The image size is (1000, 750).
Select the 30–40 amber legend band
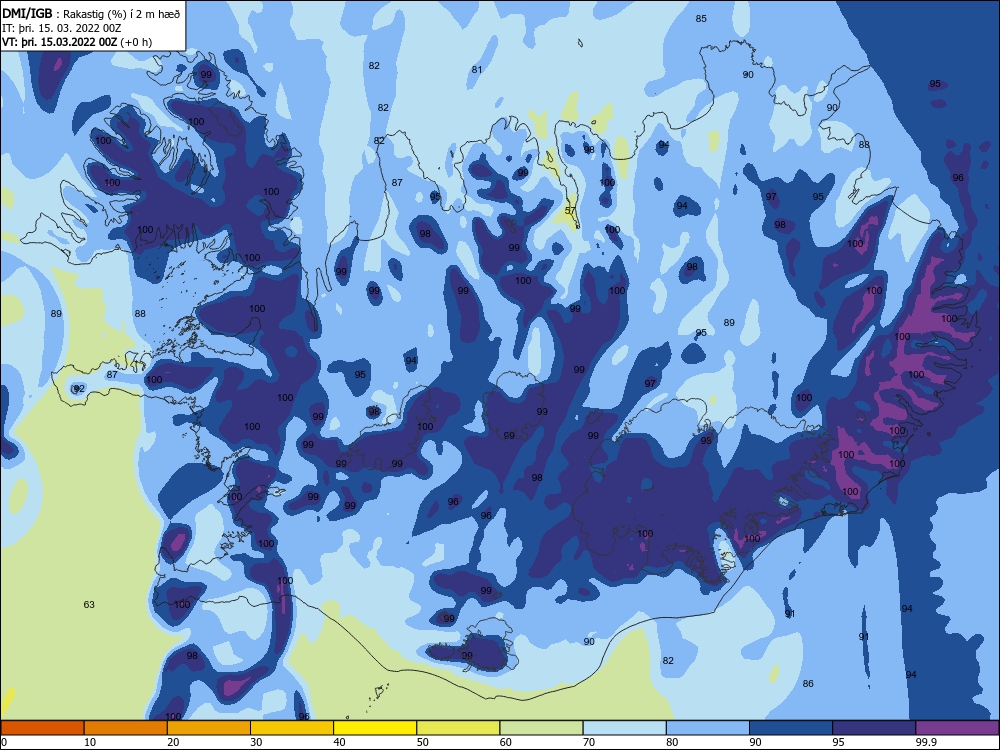click(x=292, y=728)
